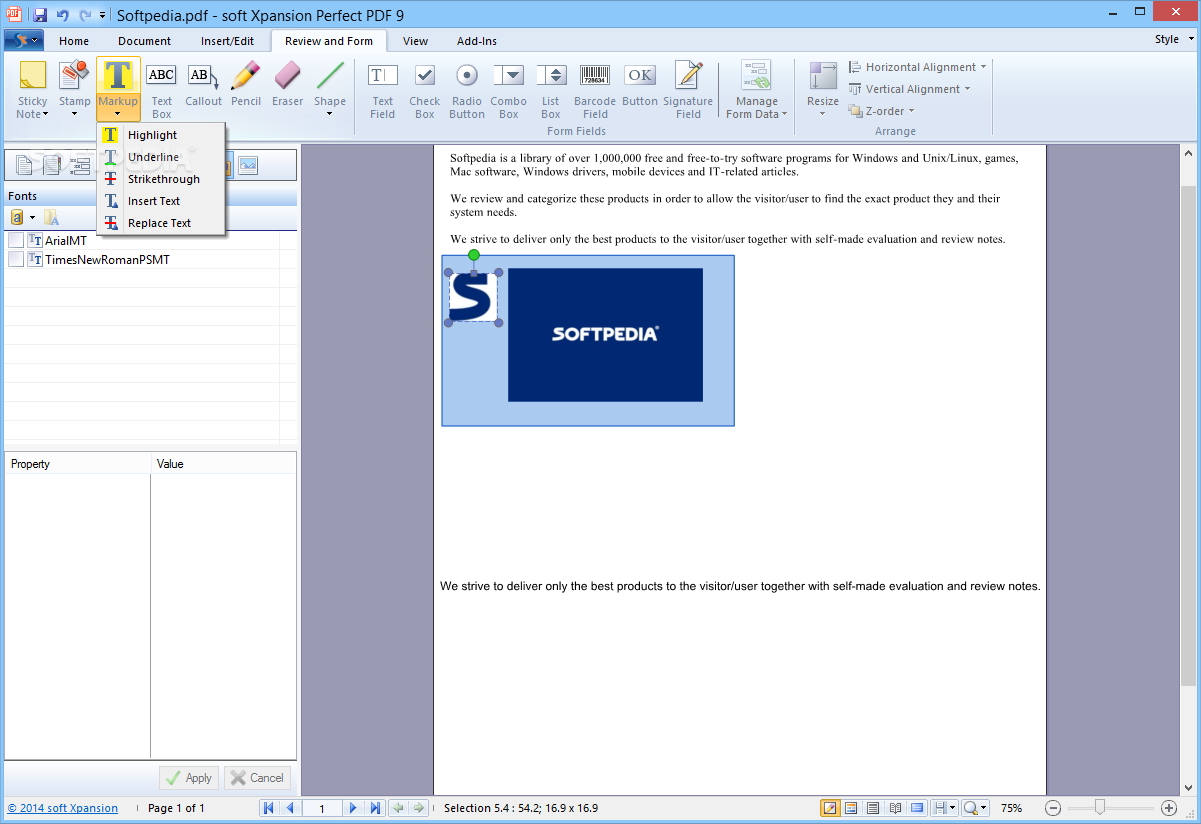
Task: Insert a Combo Box form field
Action: [509, 90]
